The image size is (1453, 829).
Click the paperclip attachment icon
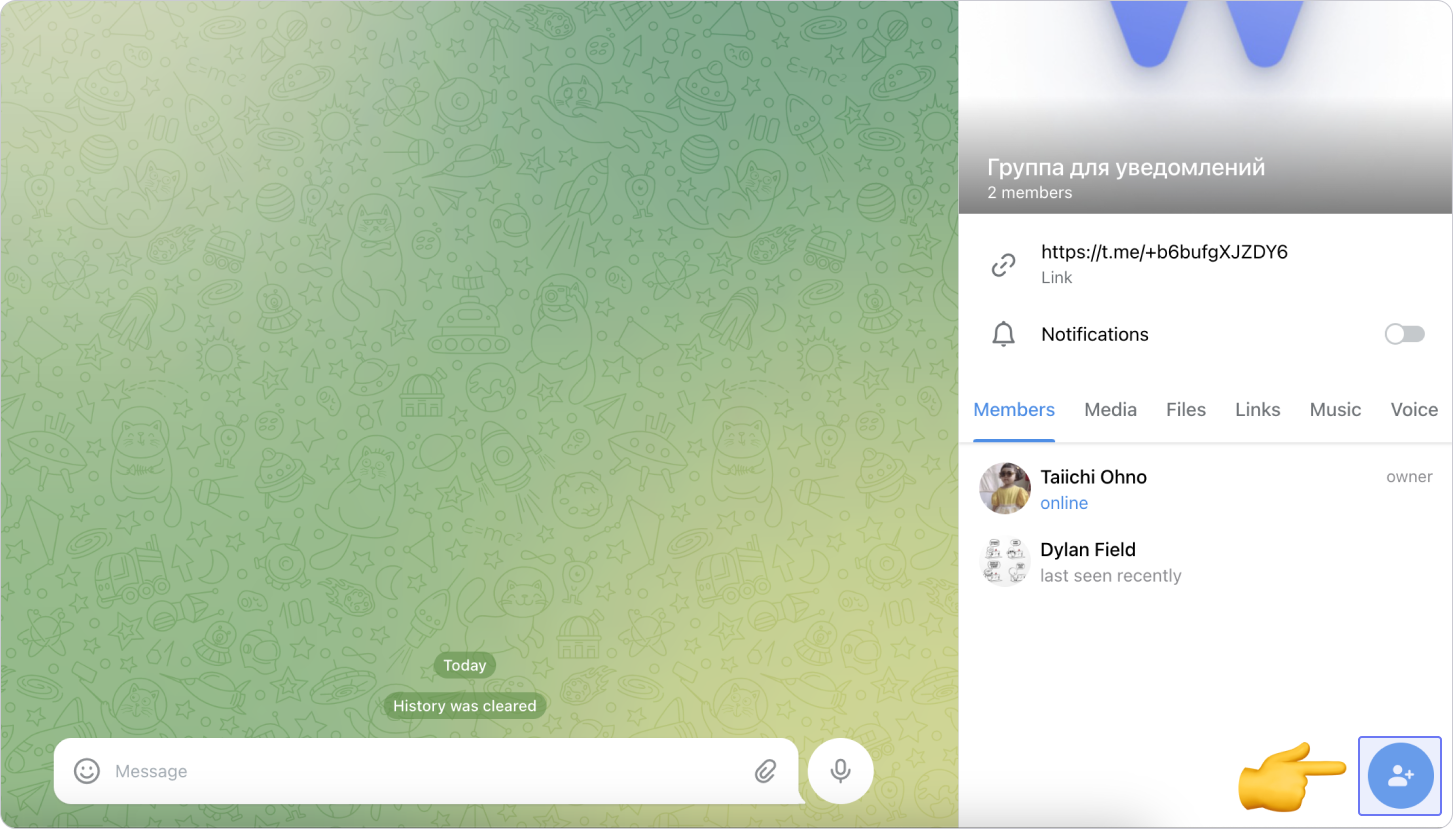[765, 771]
